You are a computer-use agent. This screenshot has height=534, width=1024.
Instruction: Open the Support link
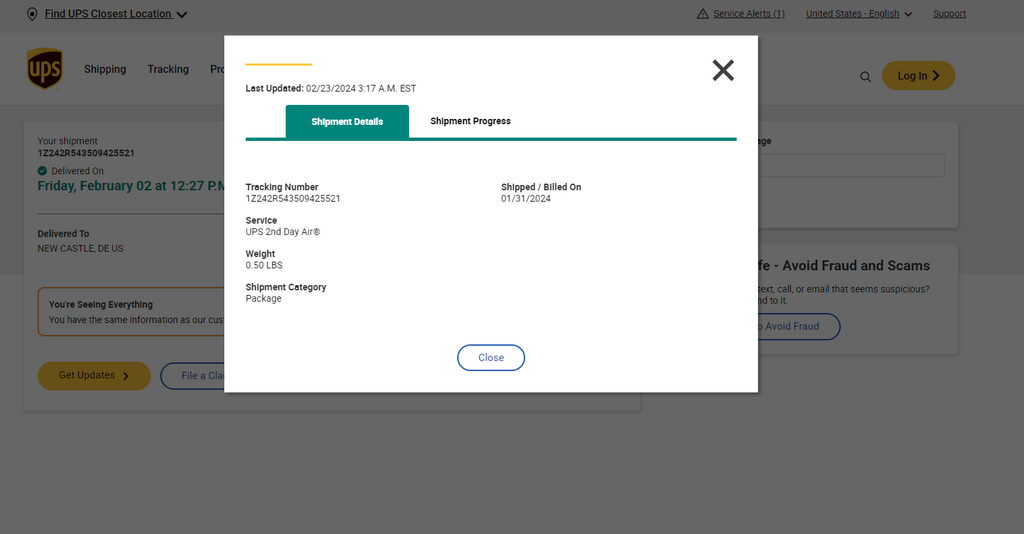click(x=949, y=14)
